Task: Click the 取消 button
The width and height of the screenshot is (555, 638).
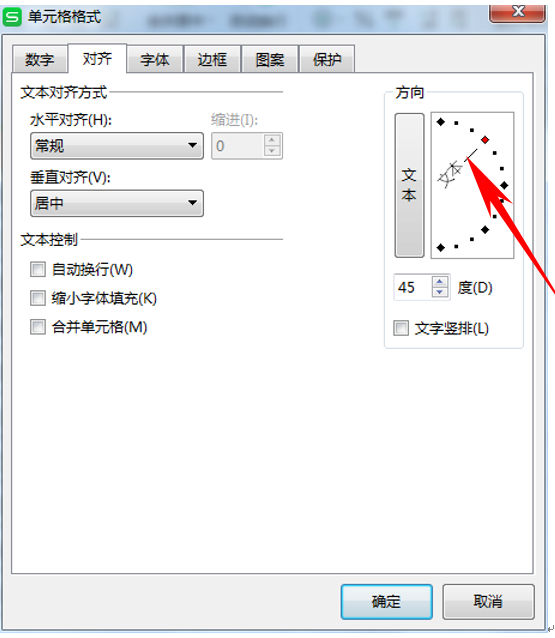Action: (x=488, y=602)
